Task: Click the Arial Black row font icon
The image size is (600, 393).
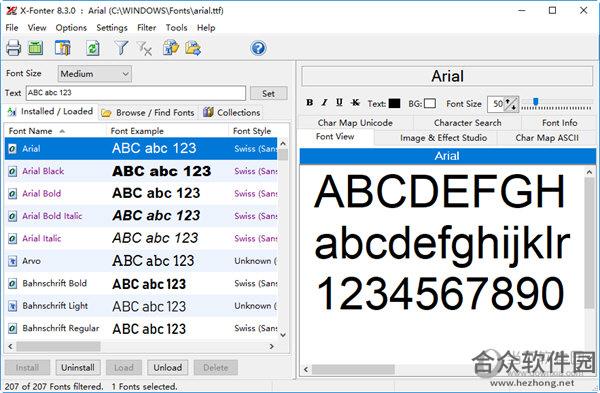Action: click(13, 171)
